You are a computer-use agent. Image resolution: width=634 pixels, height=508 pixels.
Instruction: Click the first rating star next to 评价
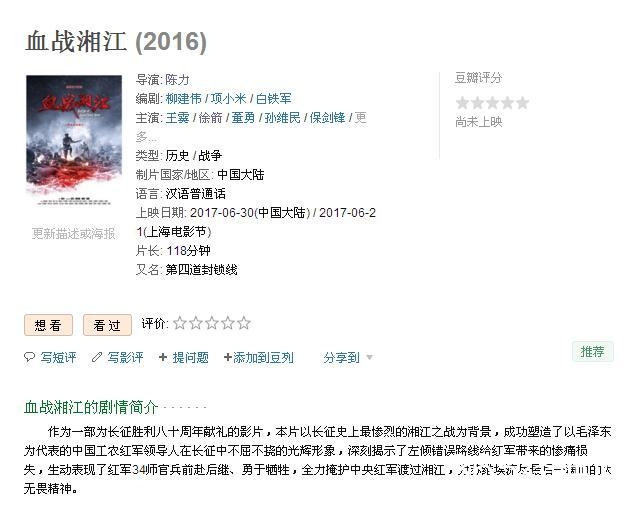pyautogui.click(x=180, y=323)
